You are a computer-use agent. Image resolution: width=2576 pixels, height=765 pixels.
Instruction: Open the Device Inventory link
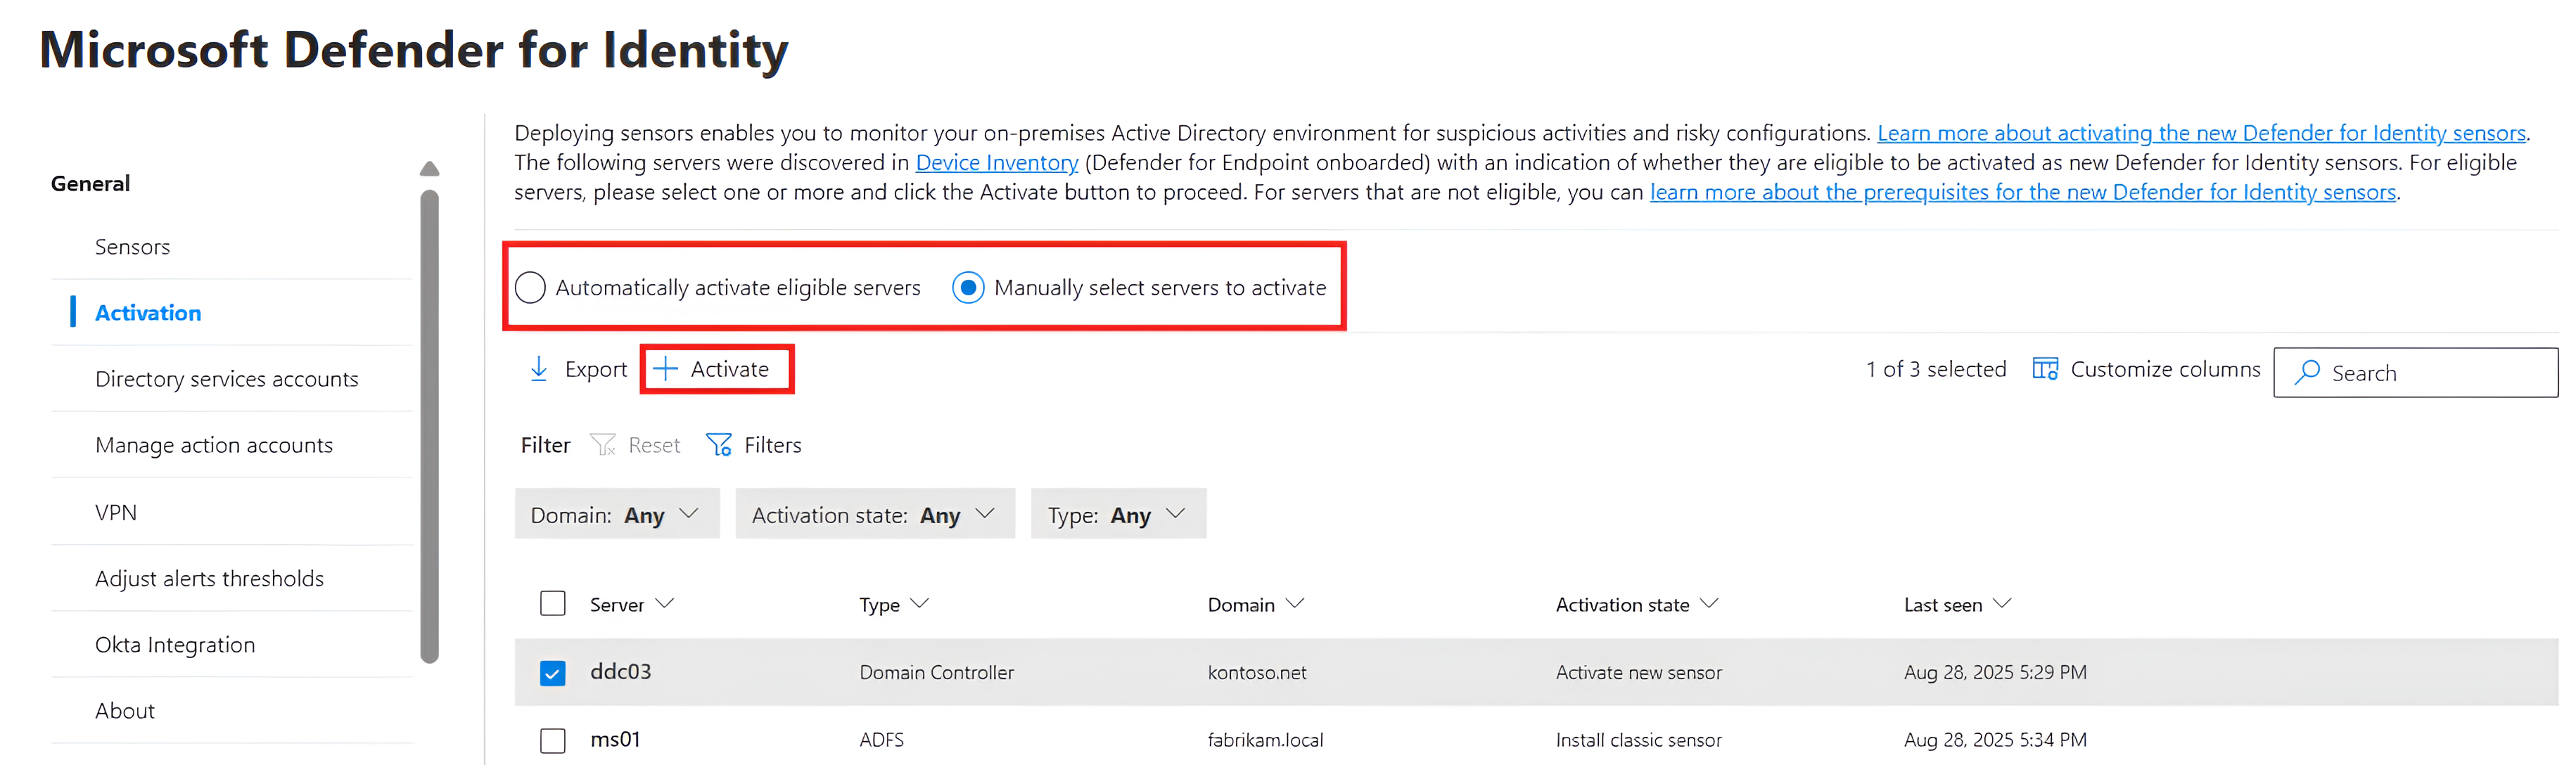995,162
